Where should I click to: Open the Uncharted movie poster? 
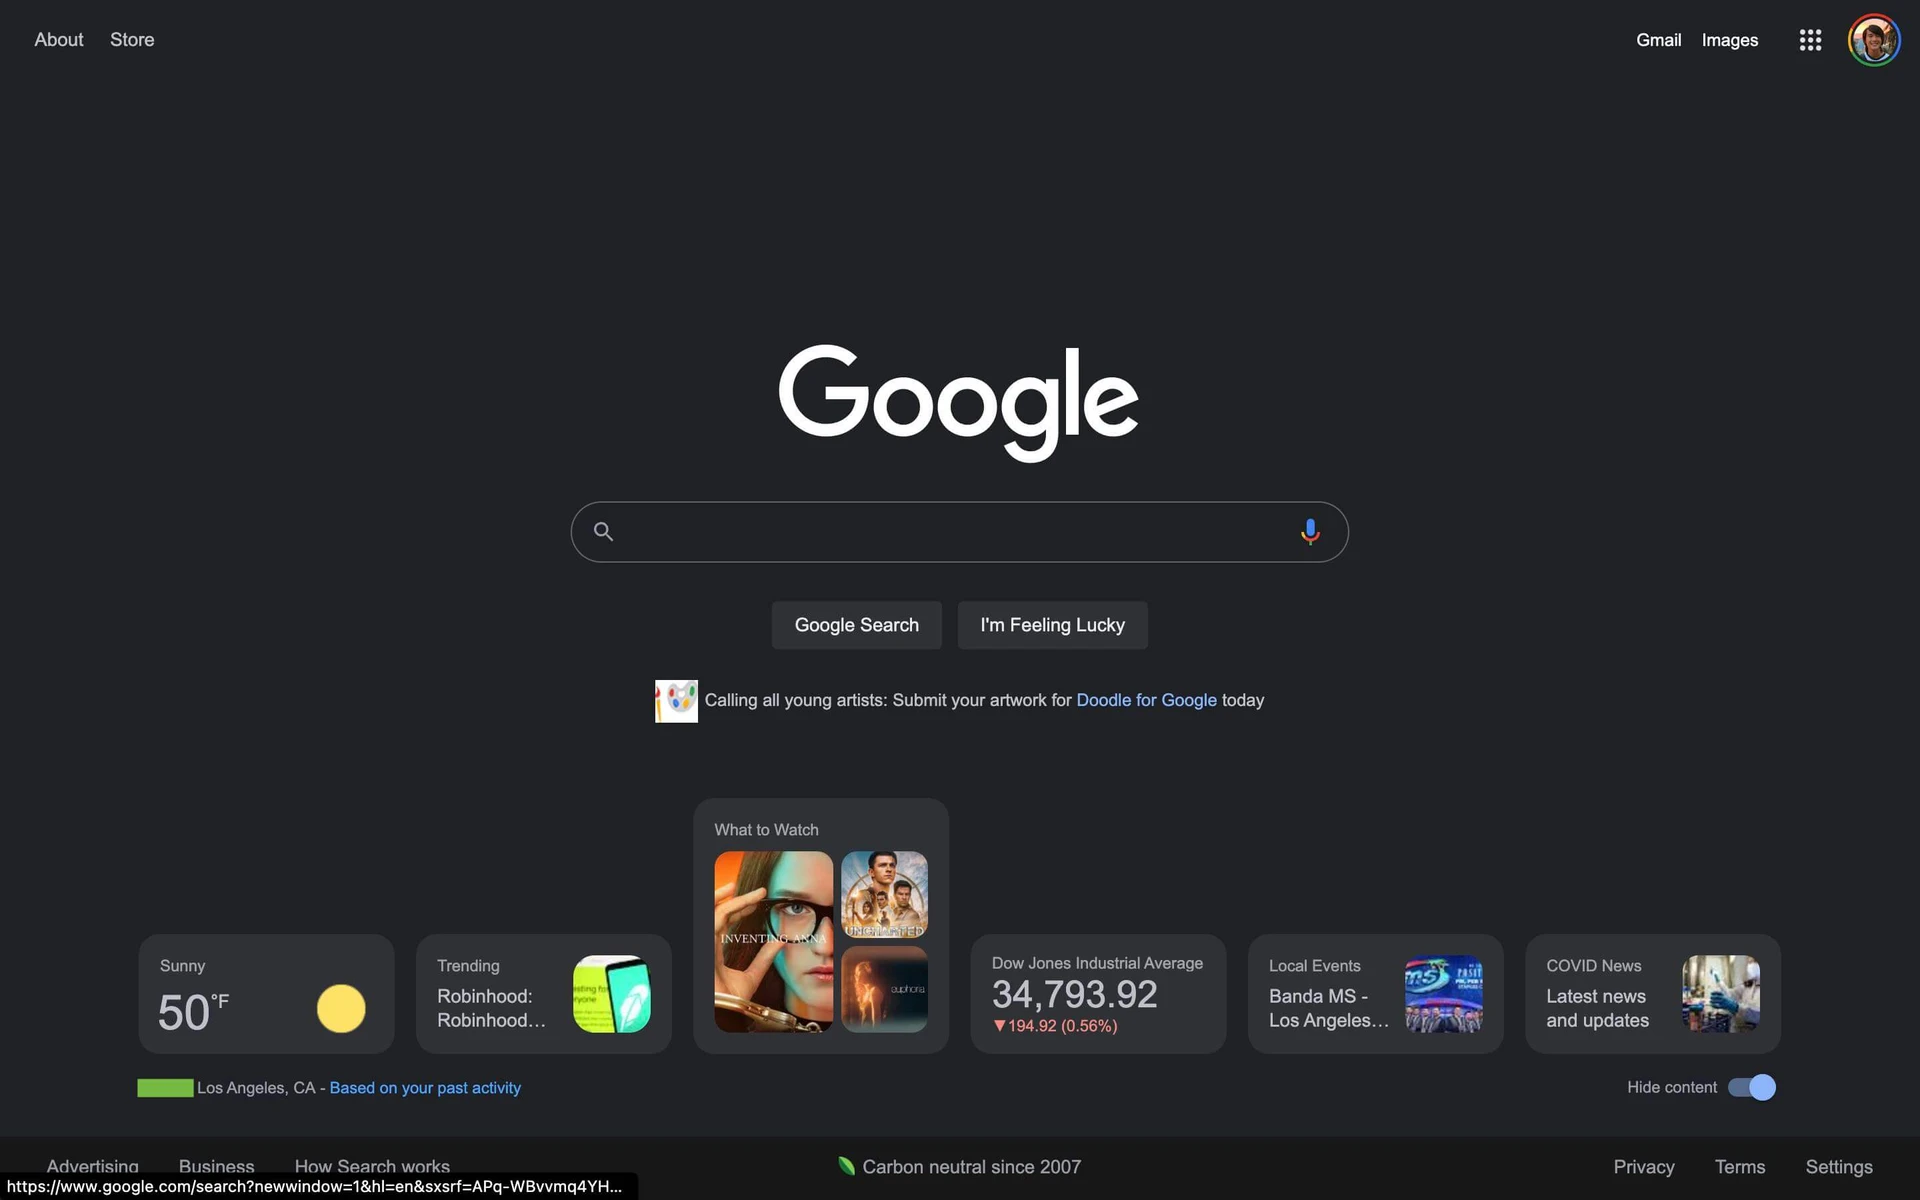click(884, 894)
